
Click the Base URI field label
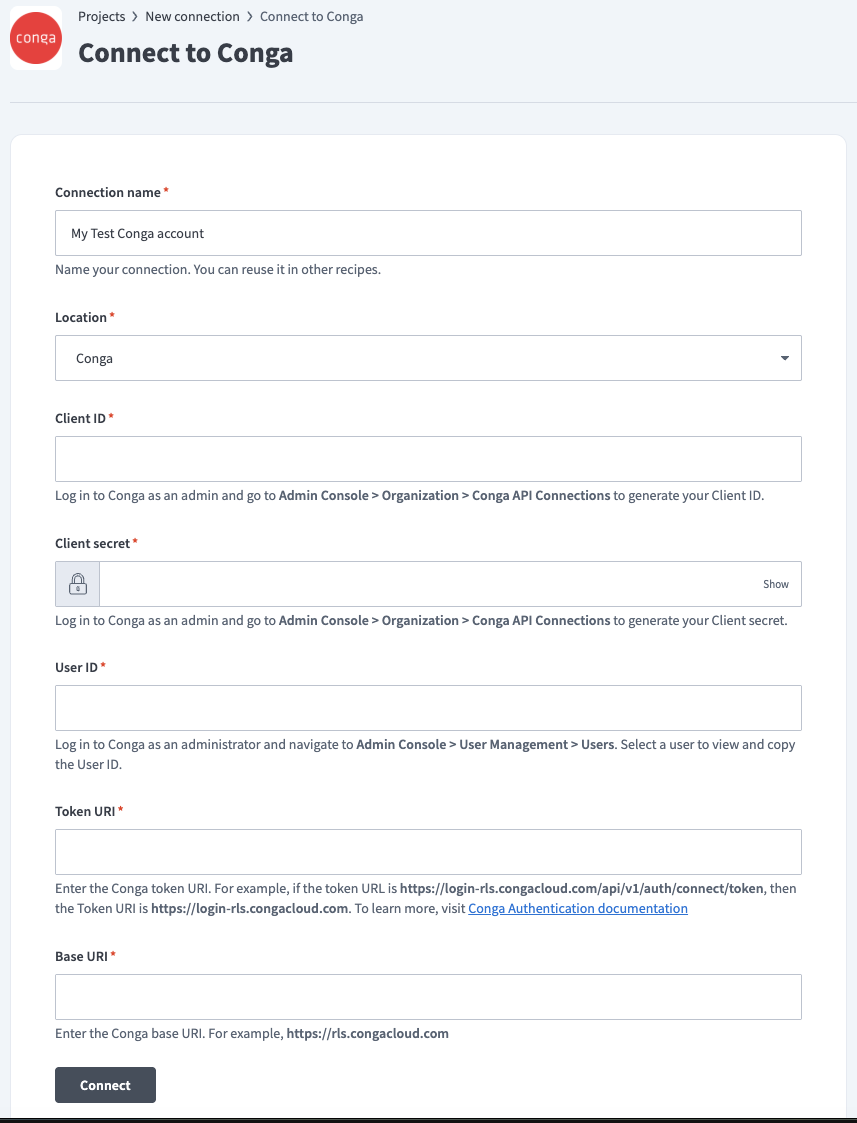(x=81, y=956)
